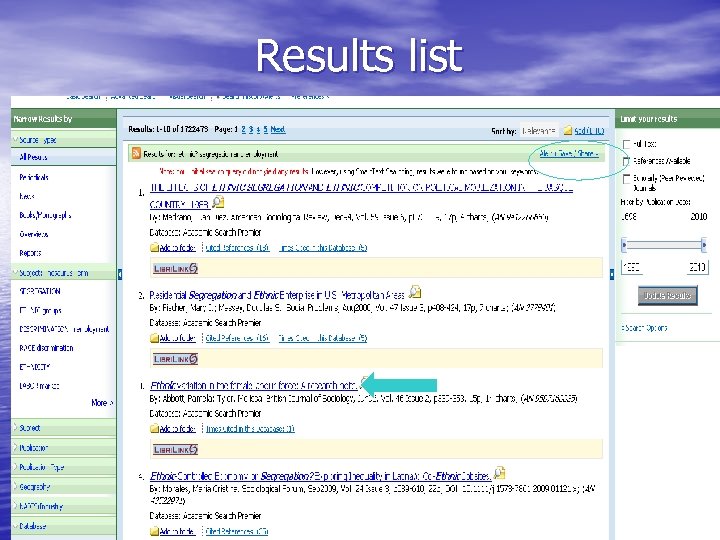Open the preview magnifier beside Residential Segregation result
The height and width of the screenshot is (540, 720).
(x=415, y=292)
